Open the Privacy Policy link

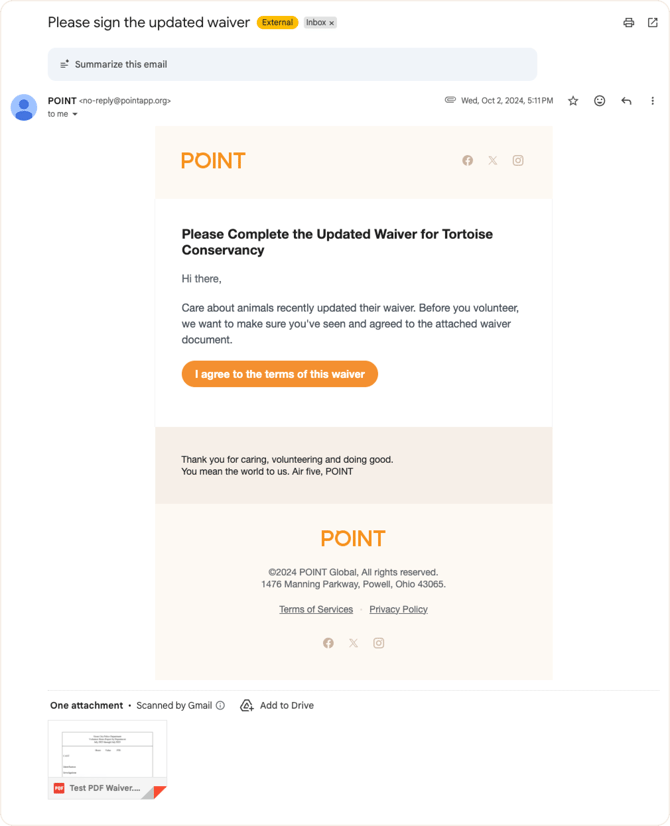pyautogui.click(x=398, y=609)
